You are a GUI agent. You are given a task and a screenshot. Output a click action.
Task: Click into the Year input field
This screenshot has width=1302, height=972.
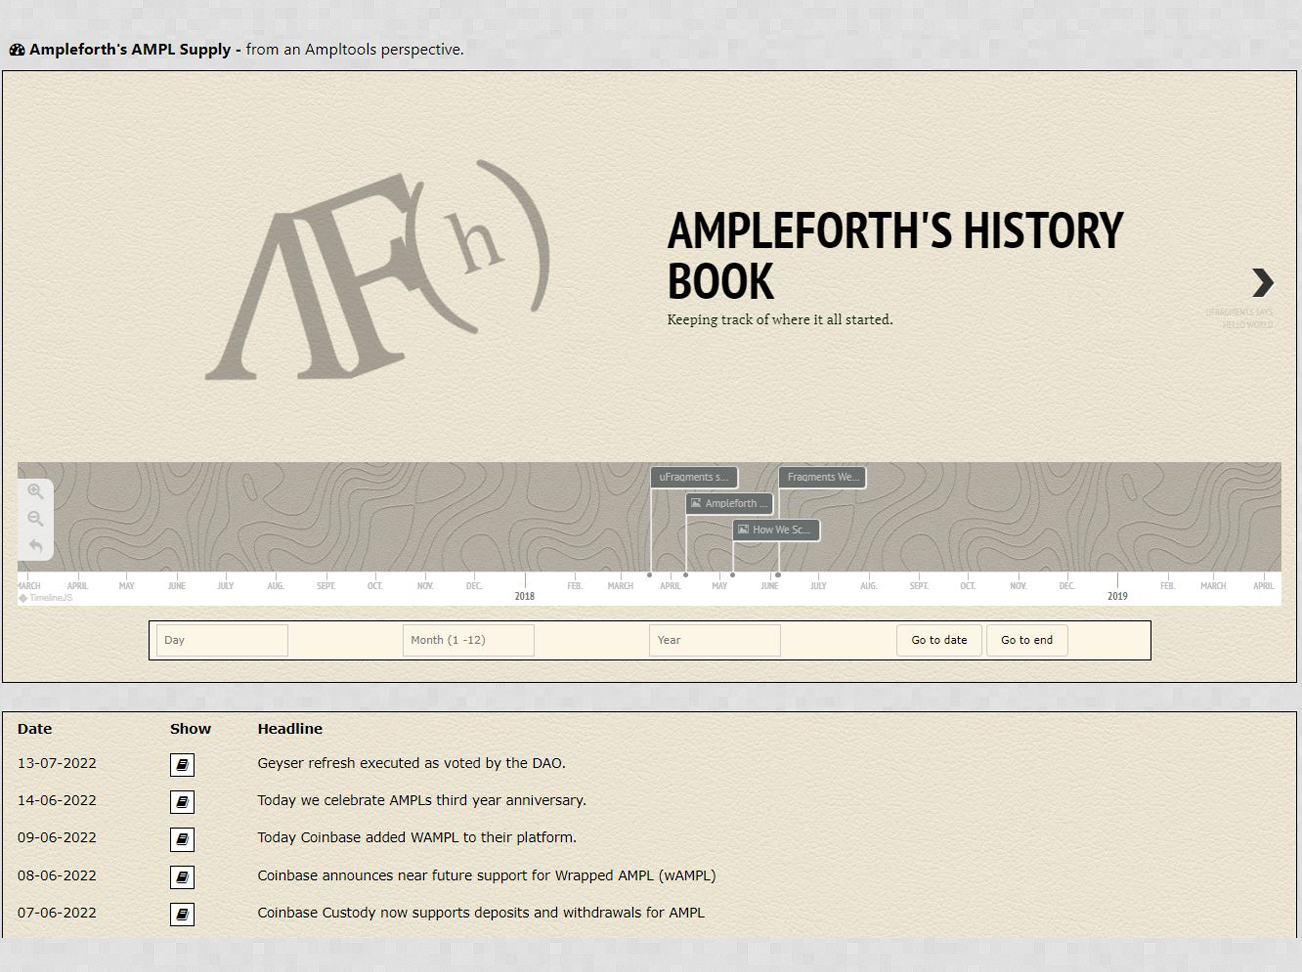click(x=714, y=640)
